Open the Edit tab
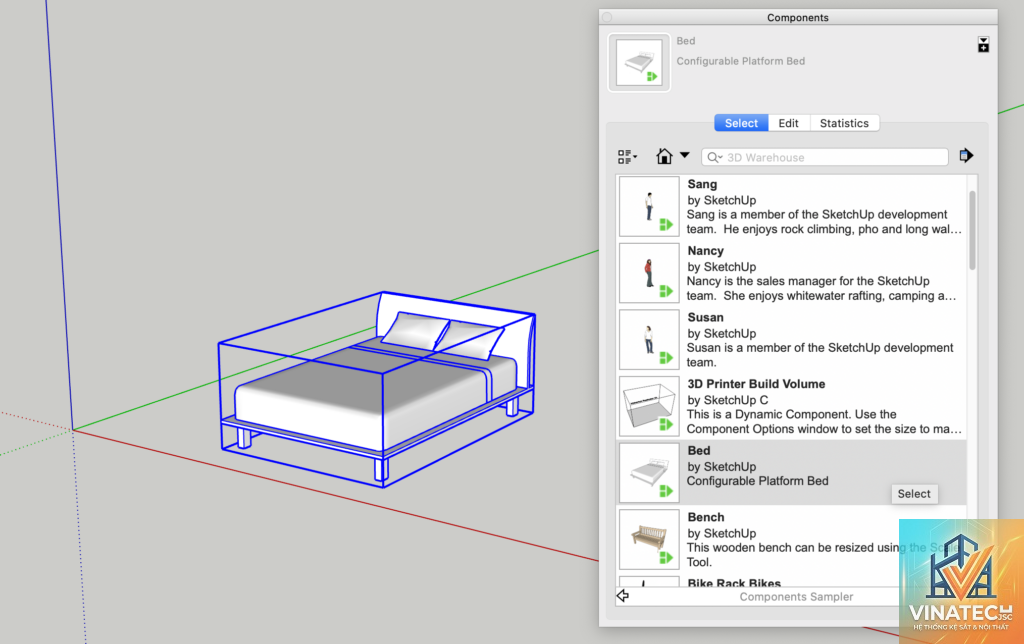1024x644 pixels. coord(788,123)
